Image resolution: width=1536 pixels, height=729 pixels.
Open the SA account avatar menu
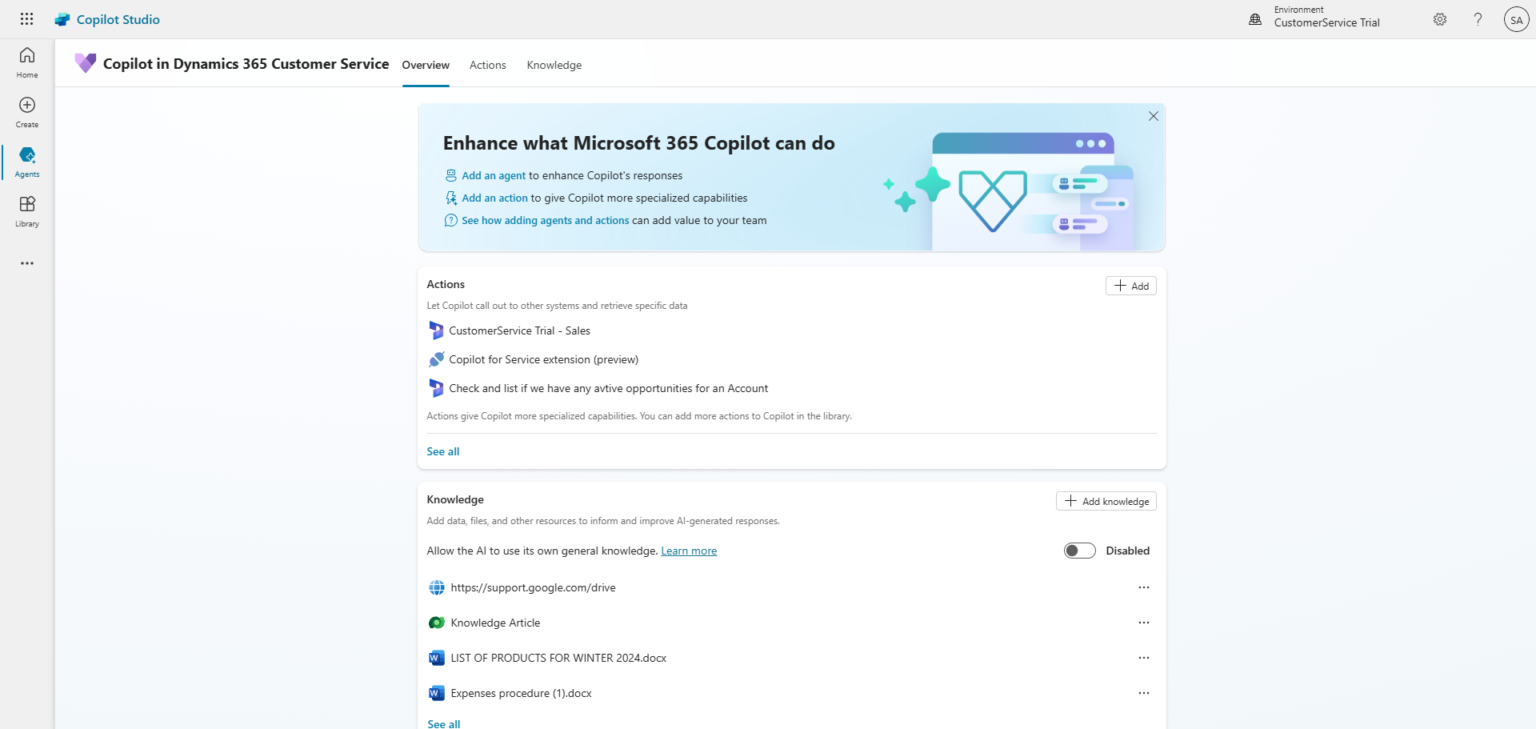point(1516,18)
